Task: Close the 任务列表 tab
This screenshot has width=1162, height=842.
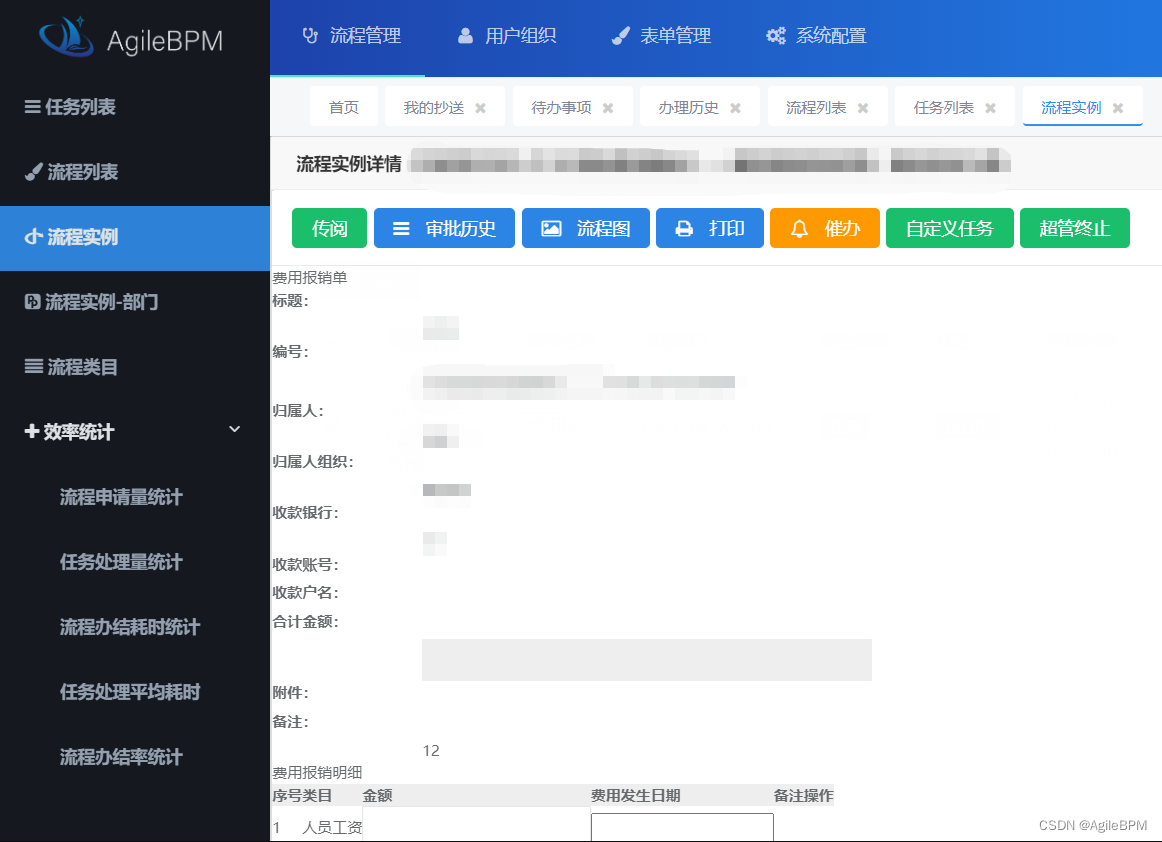Action: [x=989, y=106]
